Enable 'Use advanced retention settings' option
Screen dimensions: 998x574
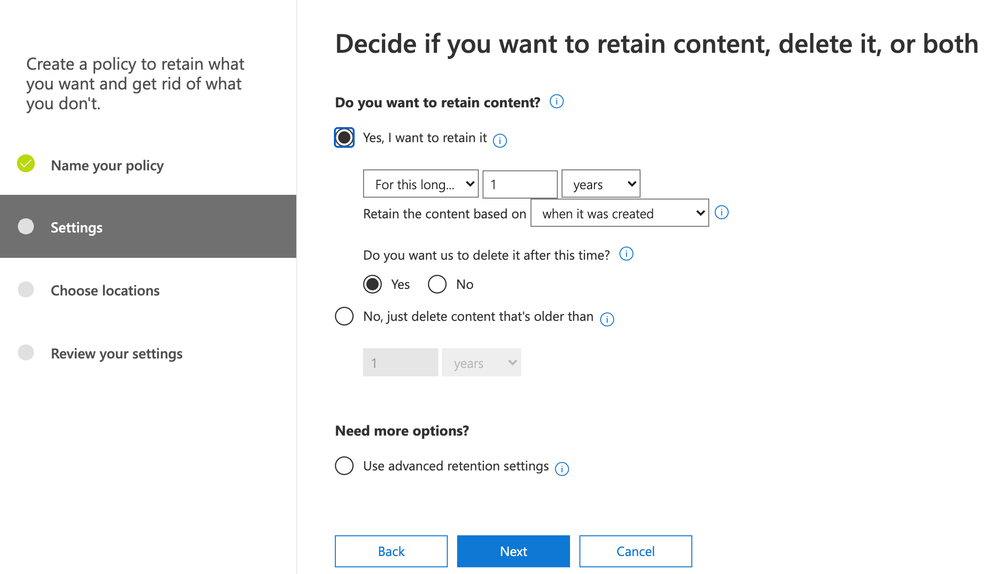point(344,466)
